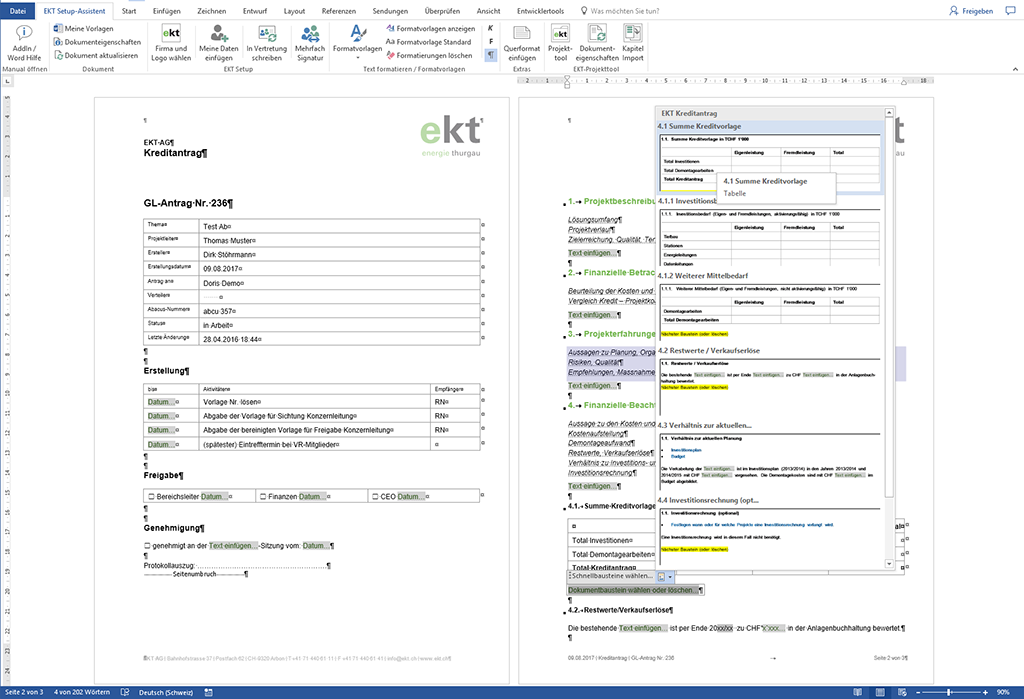This screenshot has height=699, width=1024.
Task: Open spell-check icon in status bar
Action: [x=125, y=692]
